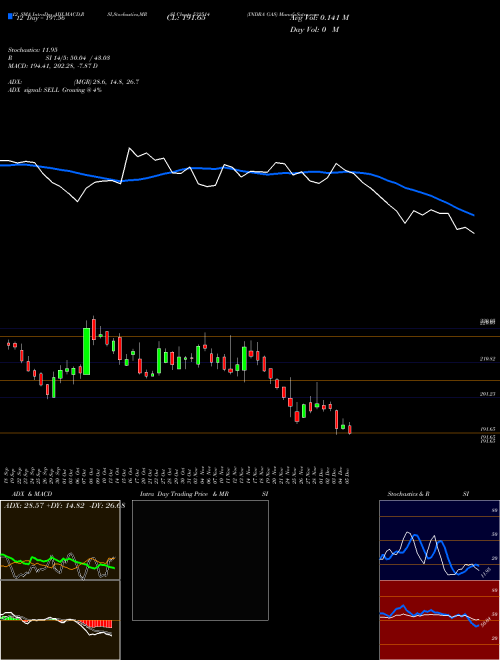The height and width of the screenshot is (660, 500).
Task: Click the 'Day Vol: 0 M' text
Action: click(314, 30)
